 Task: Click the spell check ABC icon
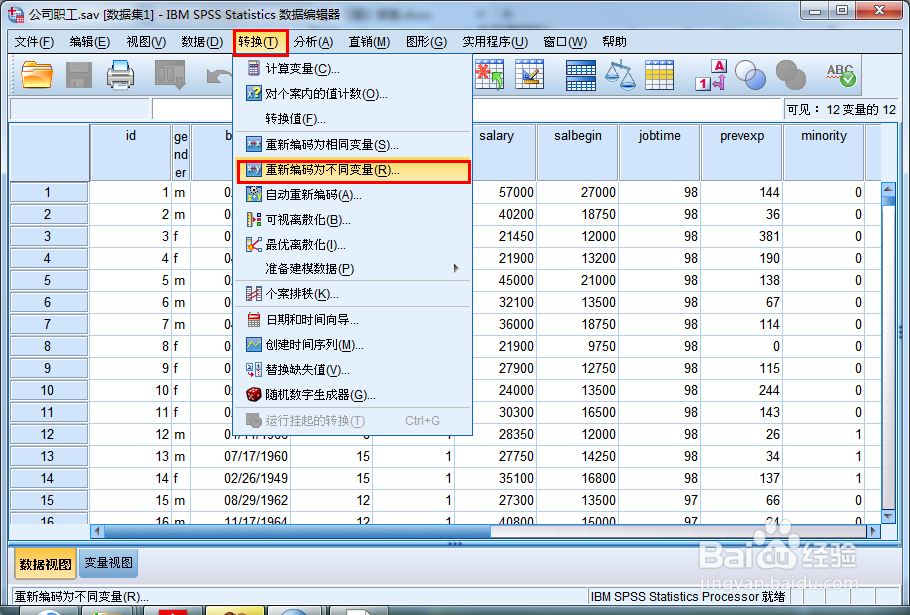pos(841,75)
